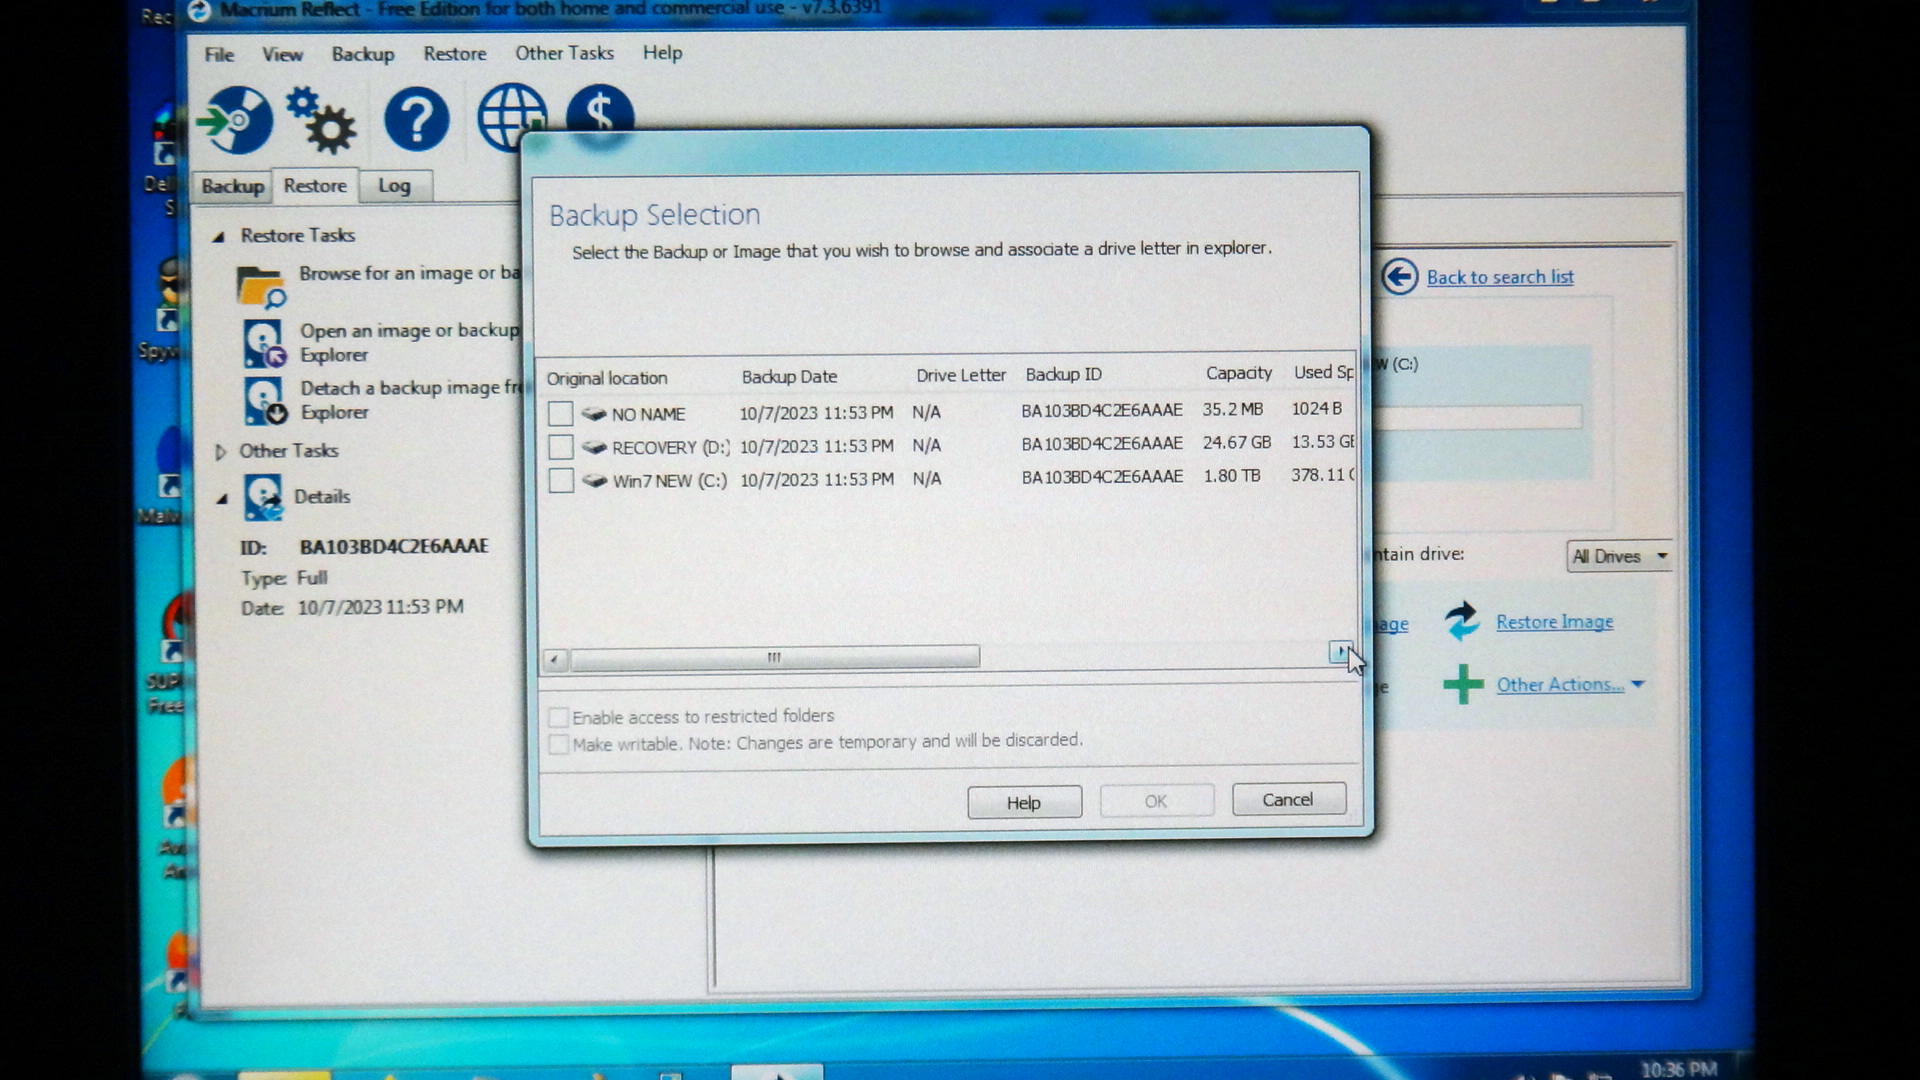Viewport: 1920px width, 1080px height.
Task: Click the Details backup icon
Action: click(x=264, y=498)
